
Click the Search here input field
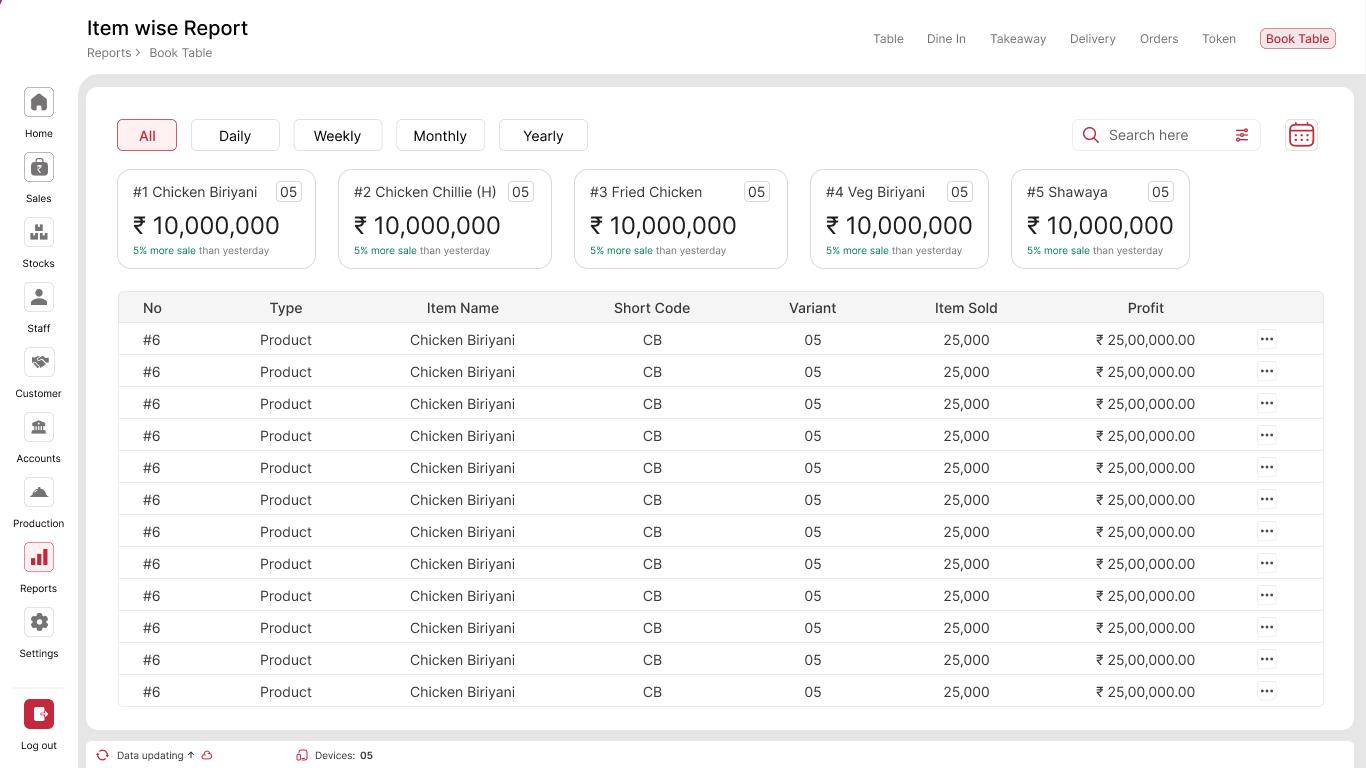[1160, 135]
